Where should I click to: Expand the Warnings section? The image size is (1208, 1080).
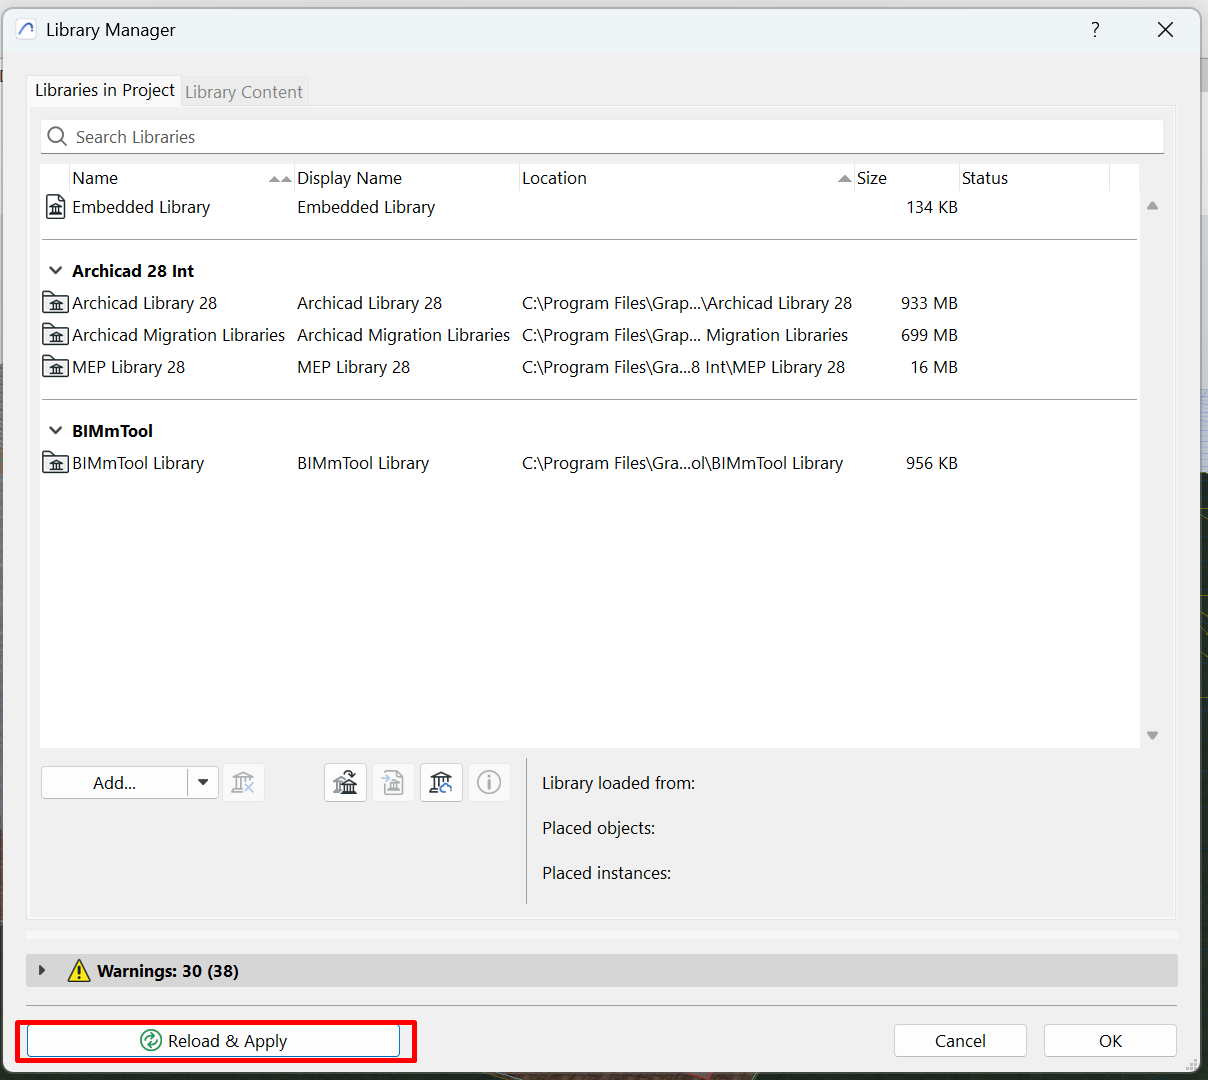click(x=42, y=971)
